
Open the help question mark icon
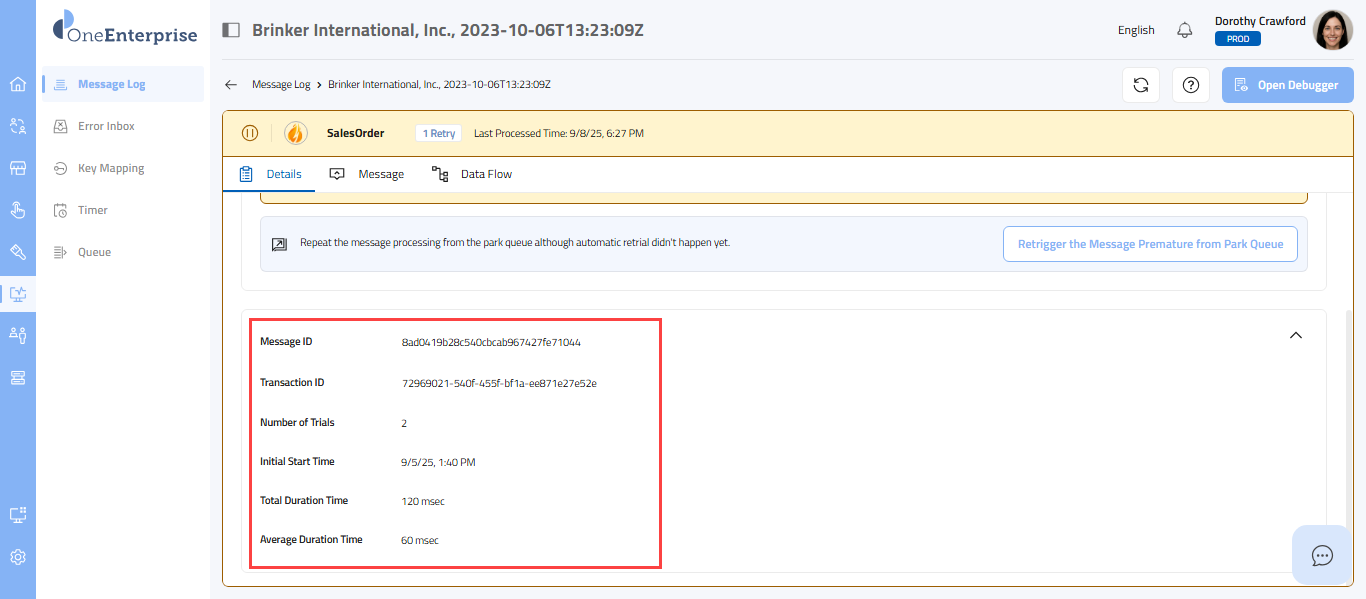1190,85
